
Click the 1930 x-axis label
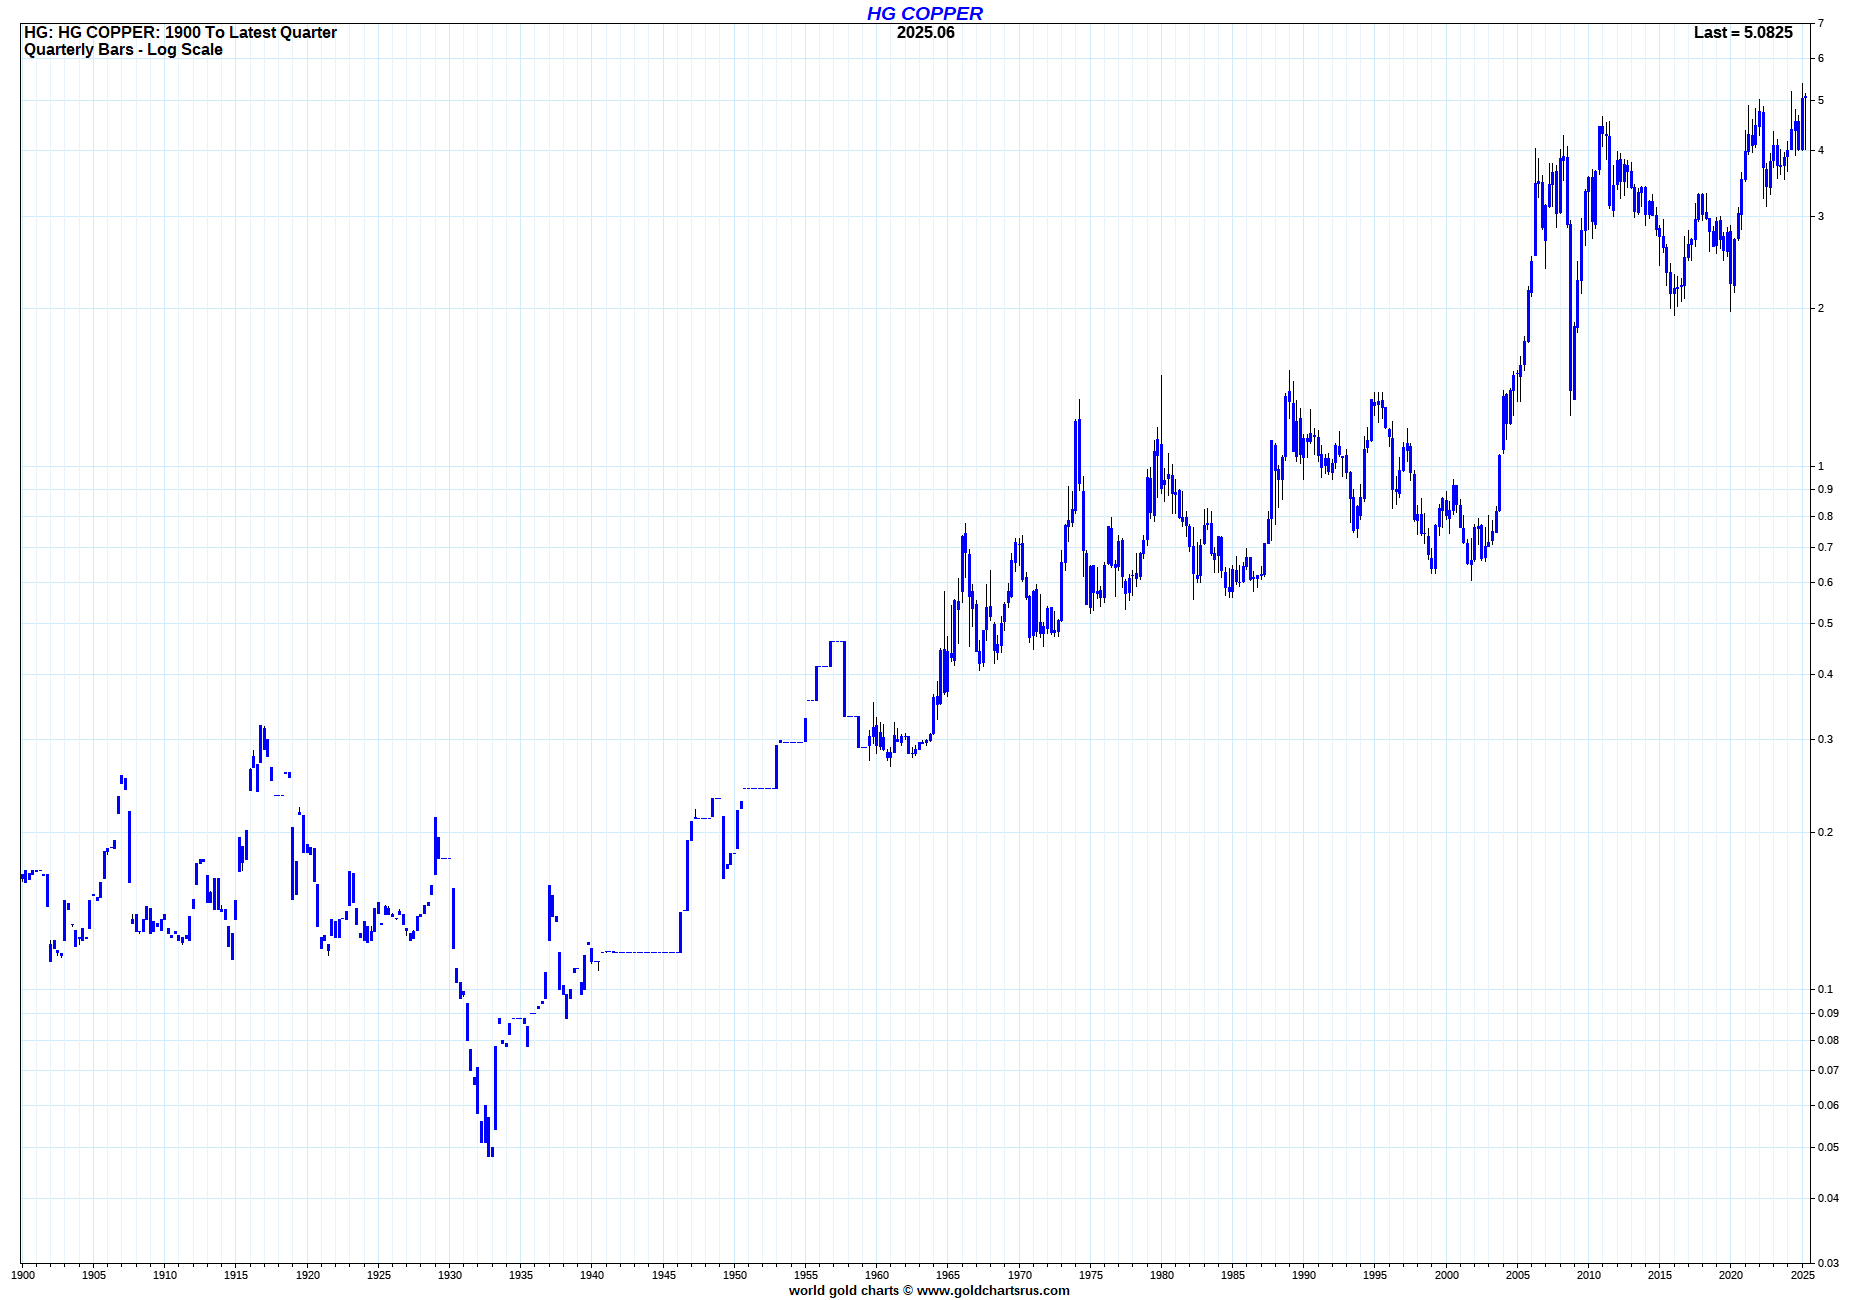[450, 1275]
